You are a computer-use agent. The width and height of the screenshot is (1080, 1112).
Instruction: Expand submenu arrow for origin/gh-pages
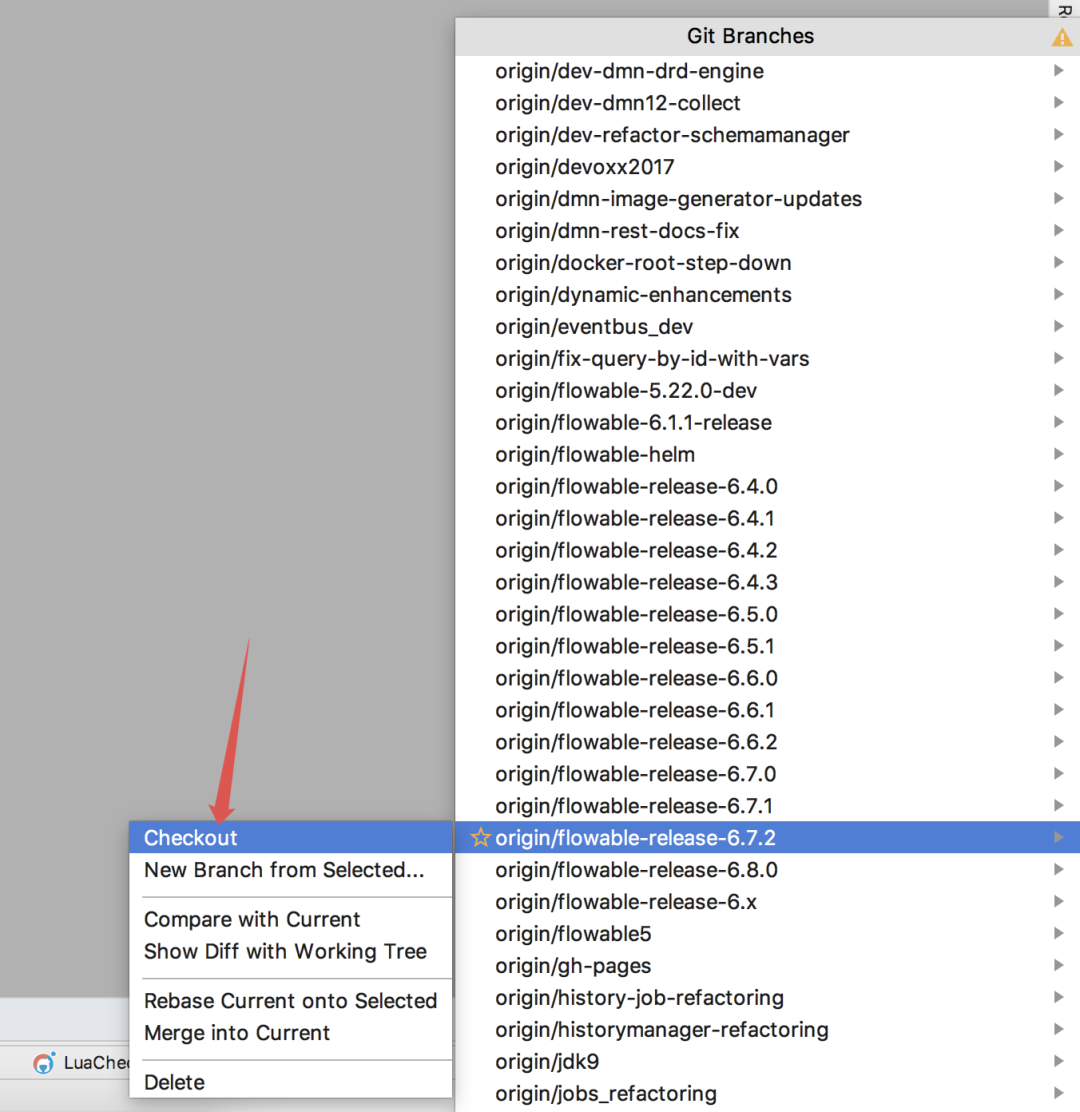1058,965
